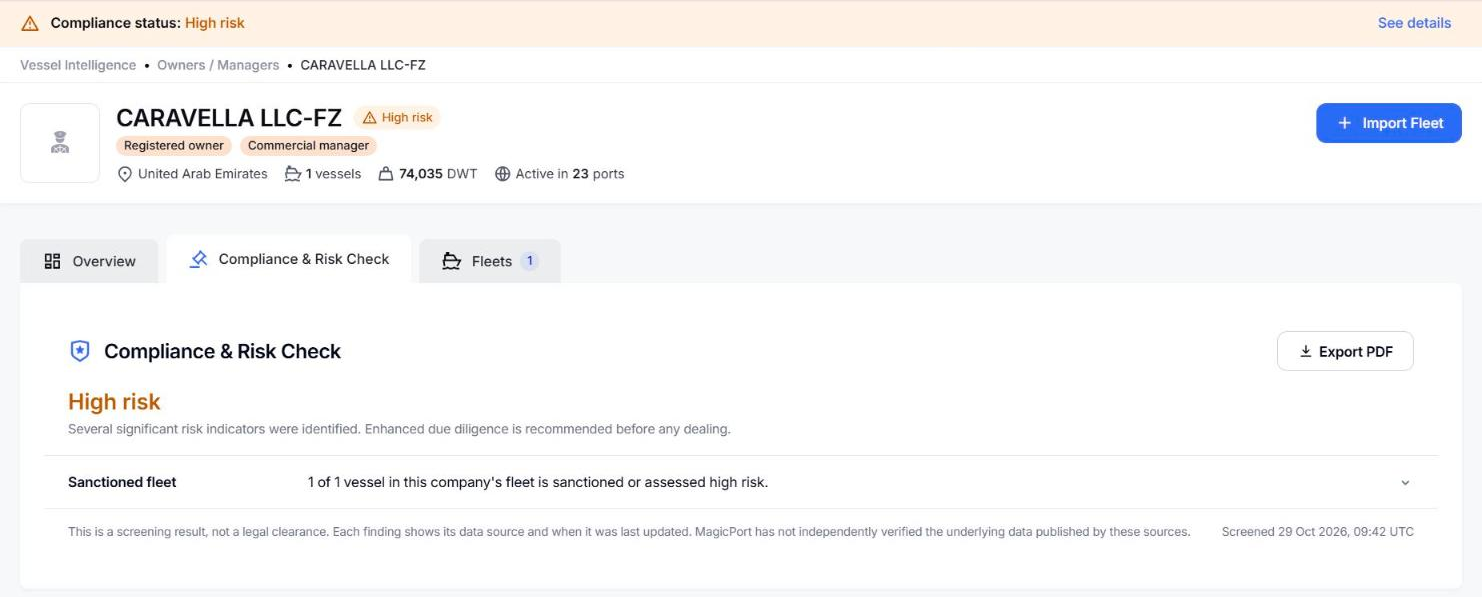The width and height of the screenshot is (1482, 597).
Task: Expand Sanctioned fleet row chevron
Action: point(1405,482)
